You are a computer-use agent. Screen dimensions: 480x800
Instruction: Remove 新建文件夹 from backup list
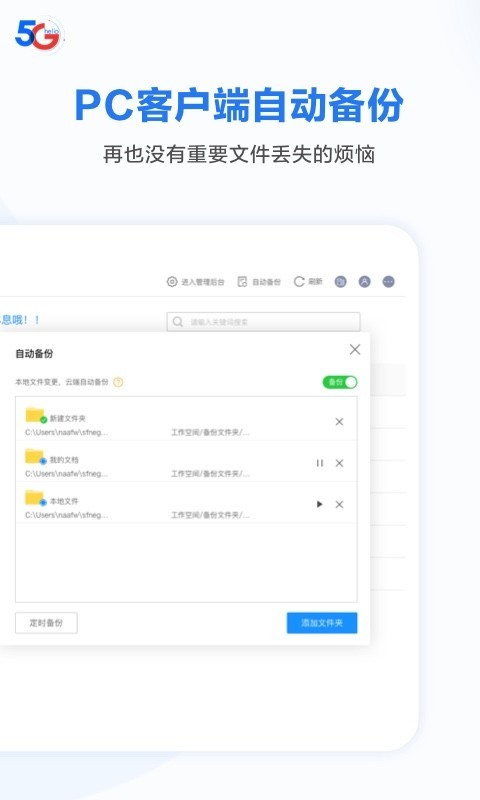click(x=339, y=422)
